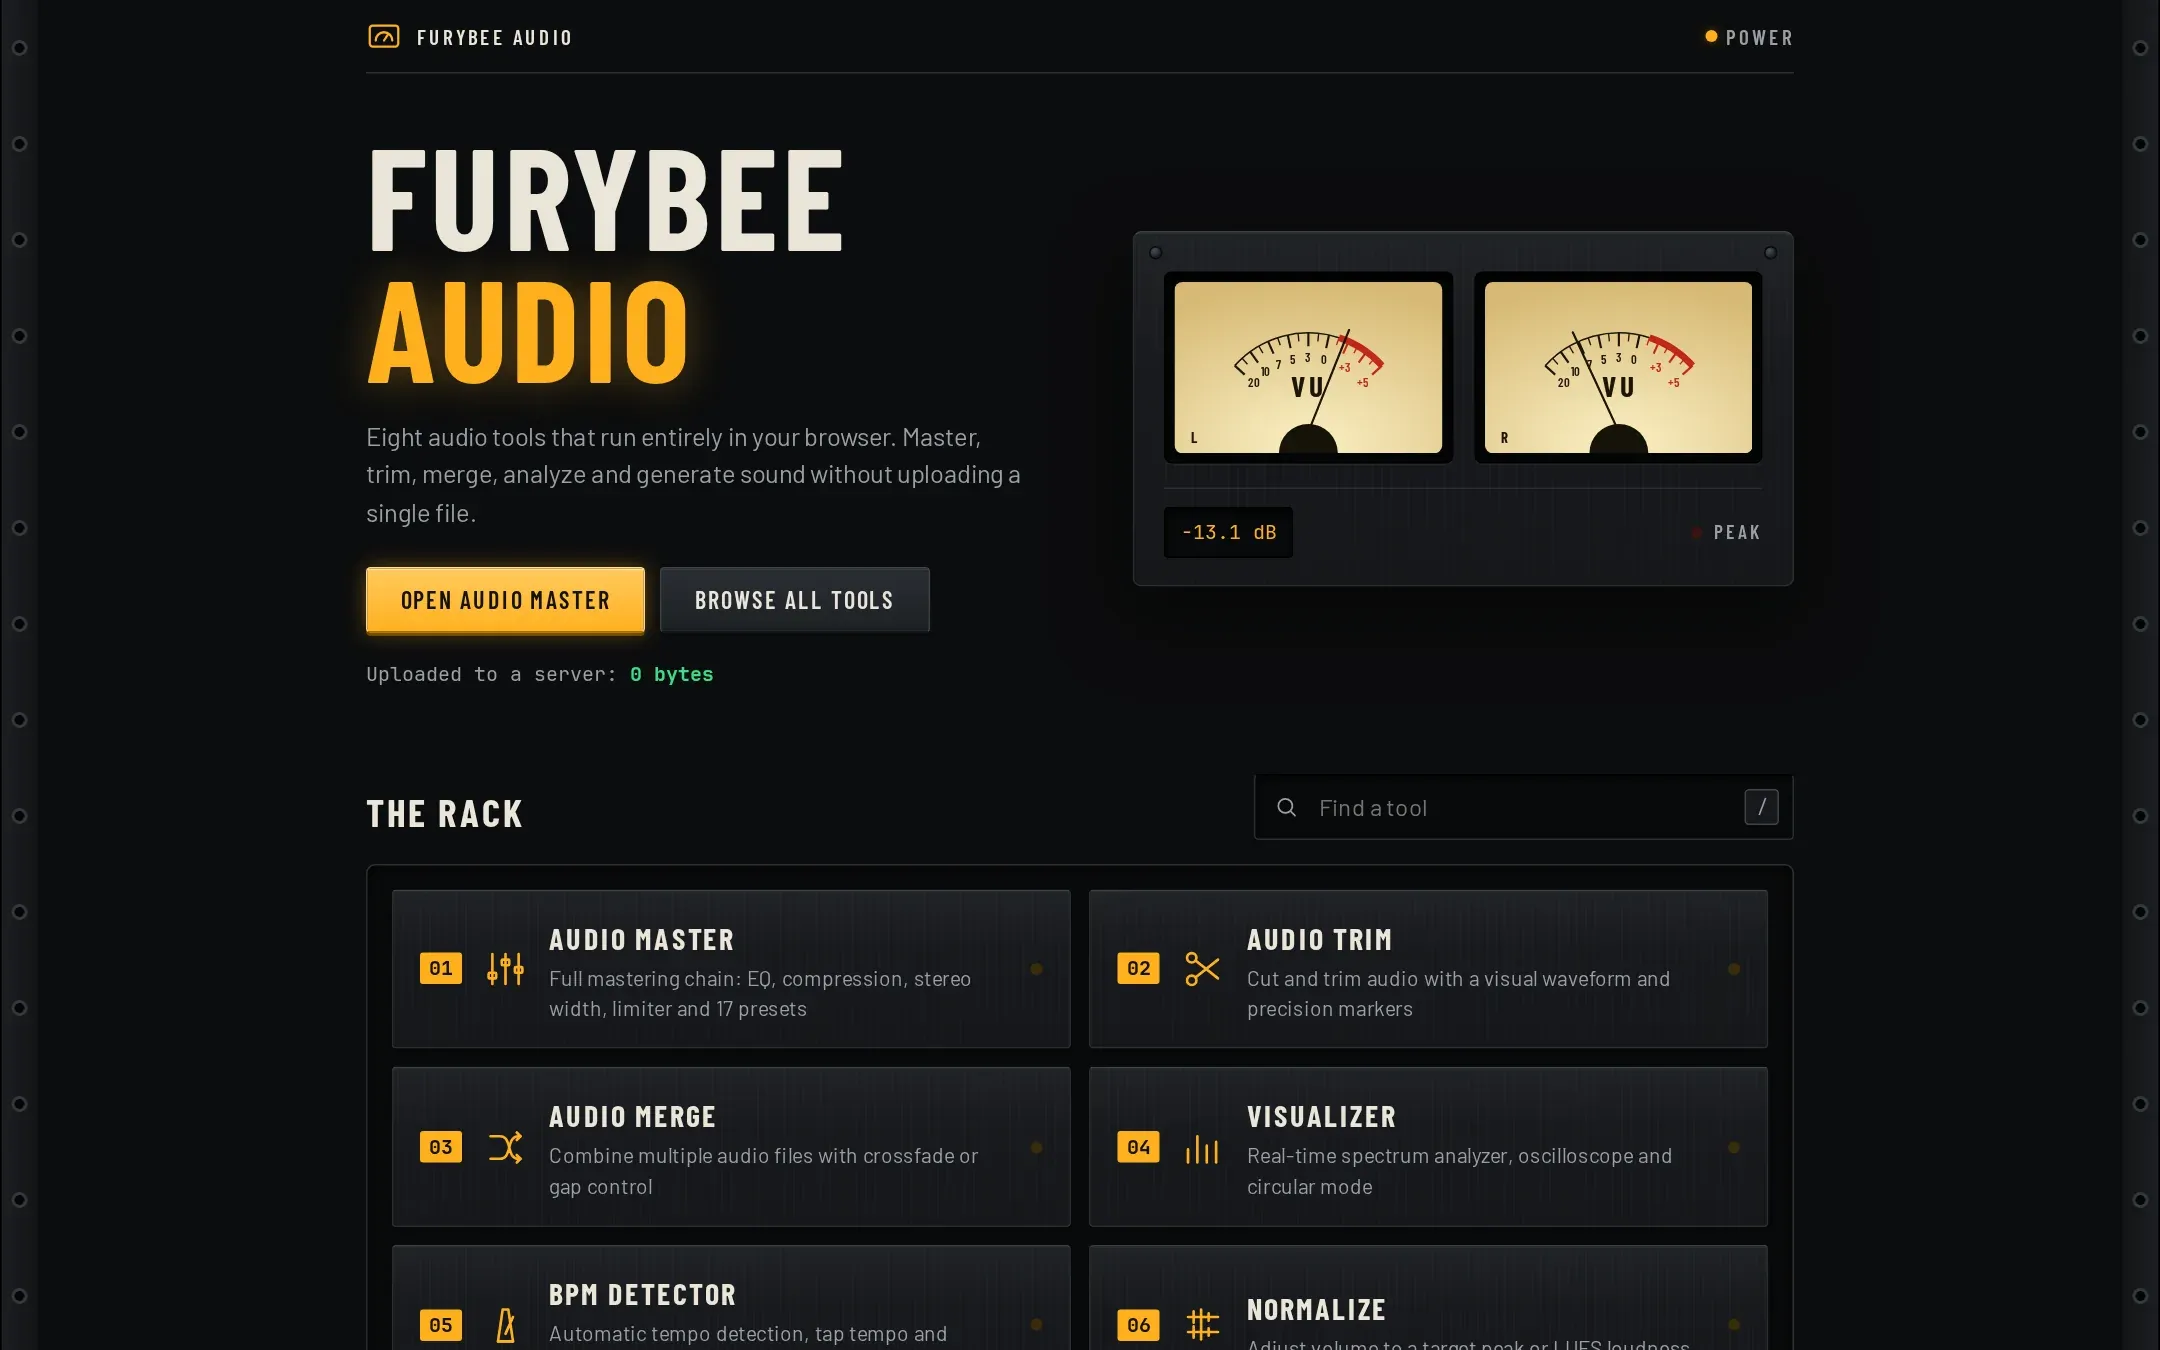Image resolution: width=2160 pixels, height=1350 pixels.
Task: Click the -13.1 dB level readout
Action: click(x=1228, y=532)
